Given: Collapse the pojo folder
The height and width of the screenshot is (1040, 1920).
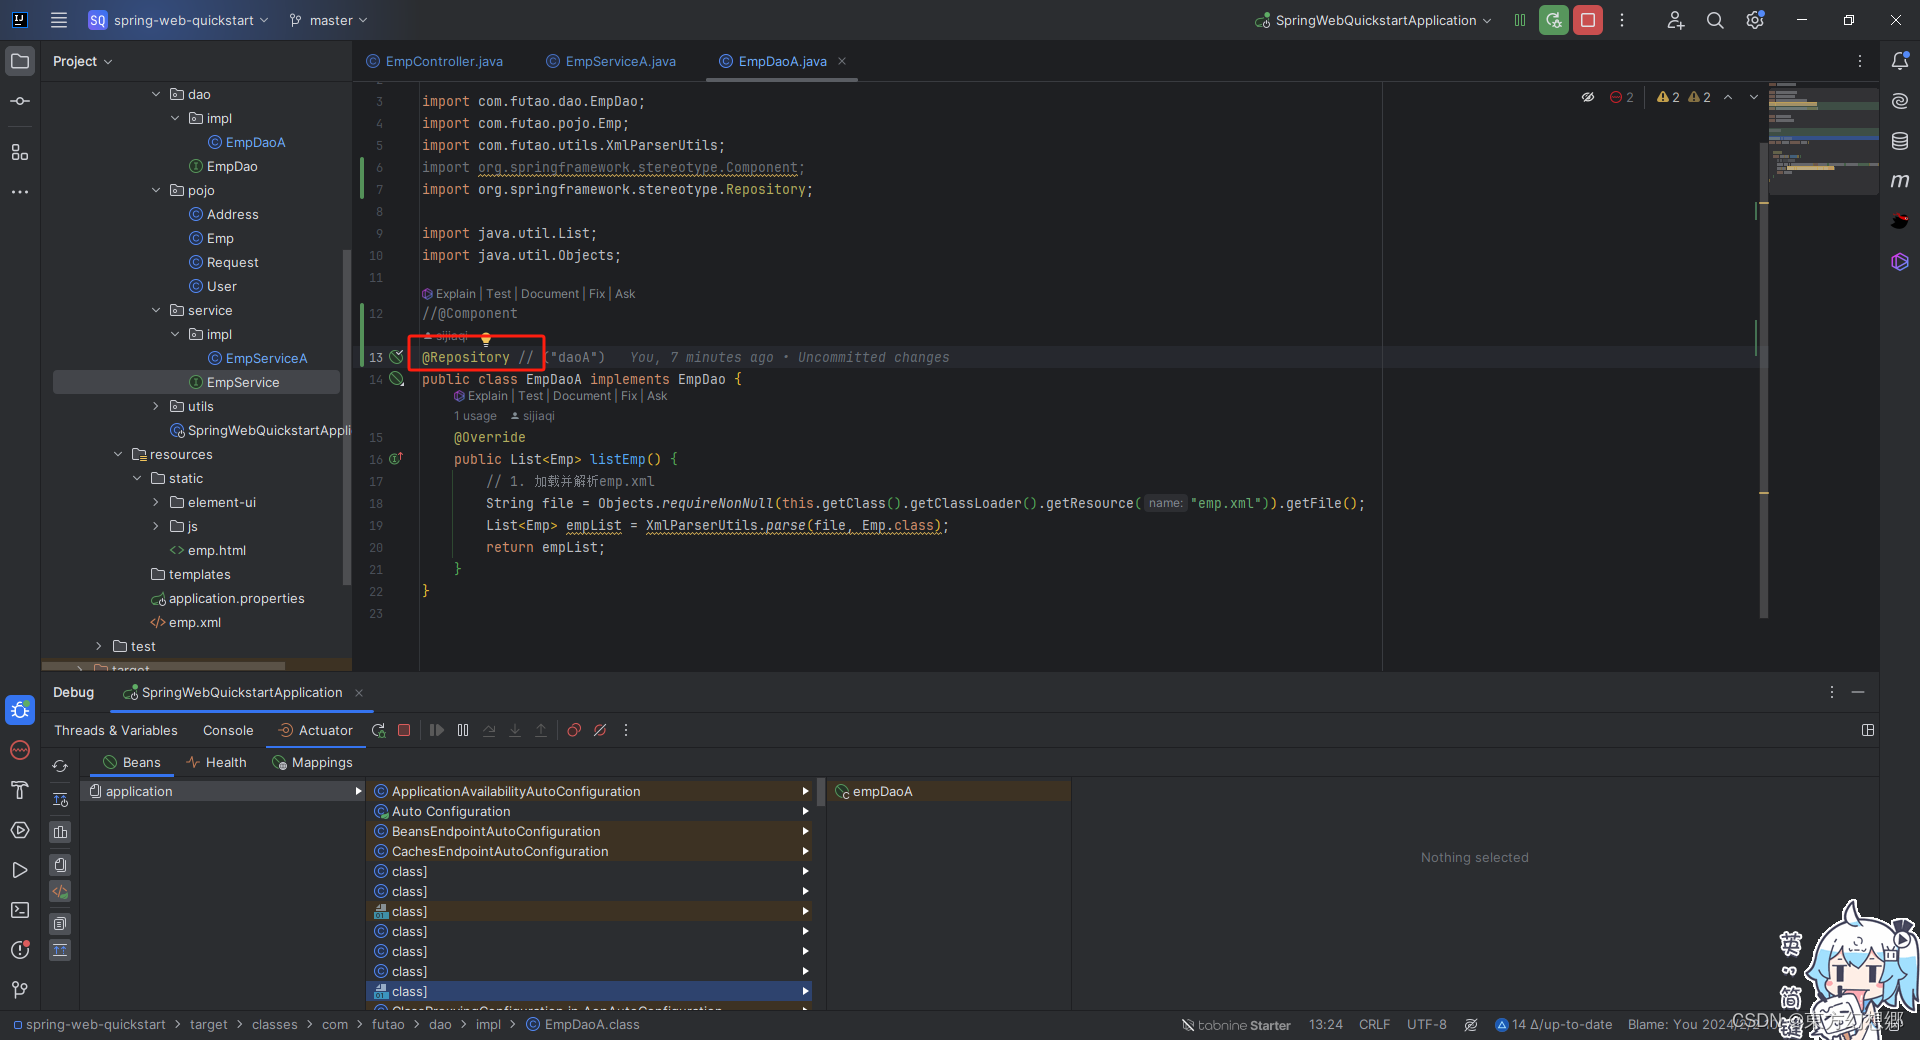Looking at the screenshot, I should [156, 190].
